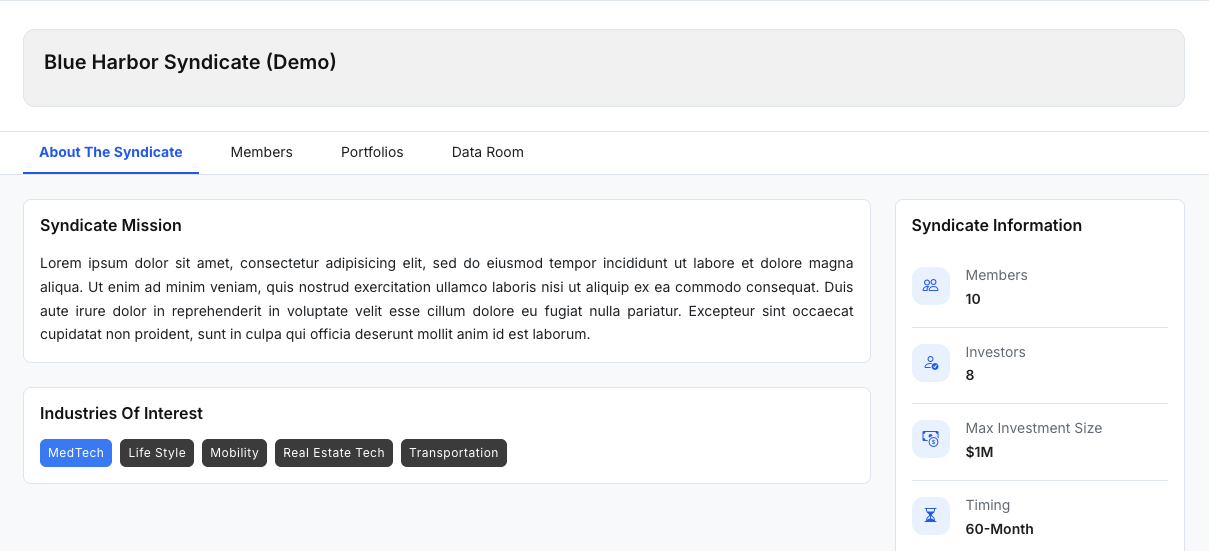
Task: Click the Syndicate Information heading
Action: 997,226
